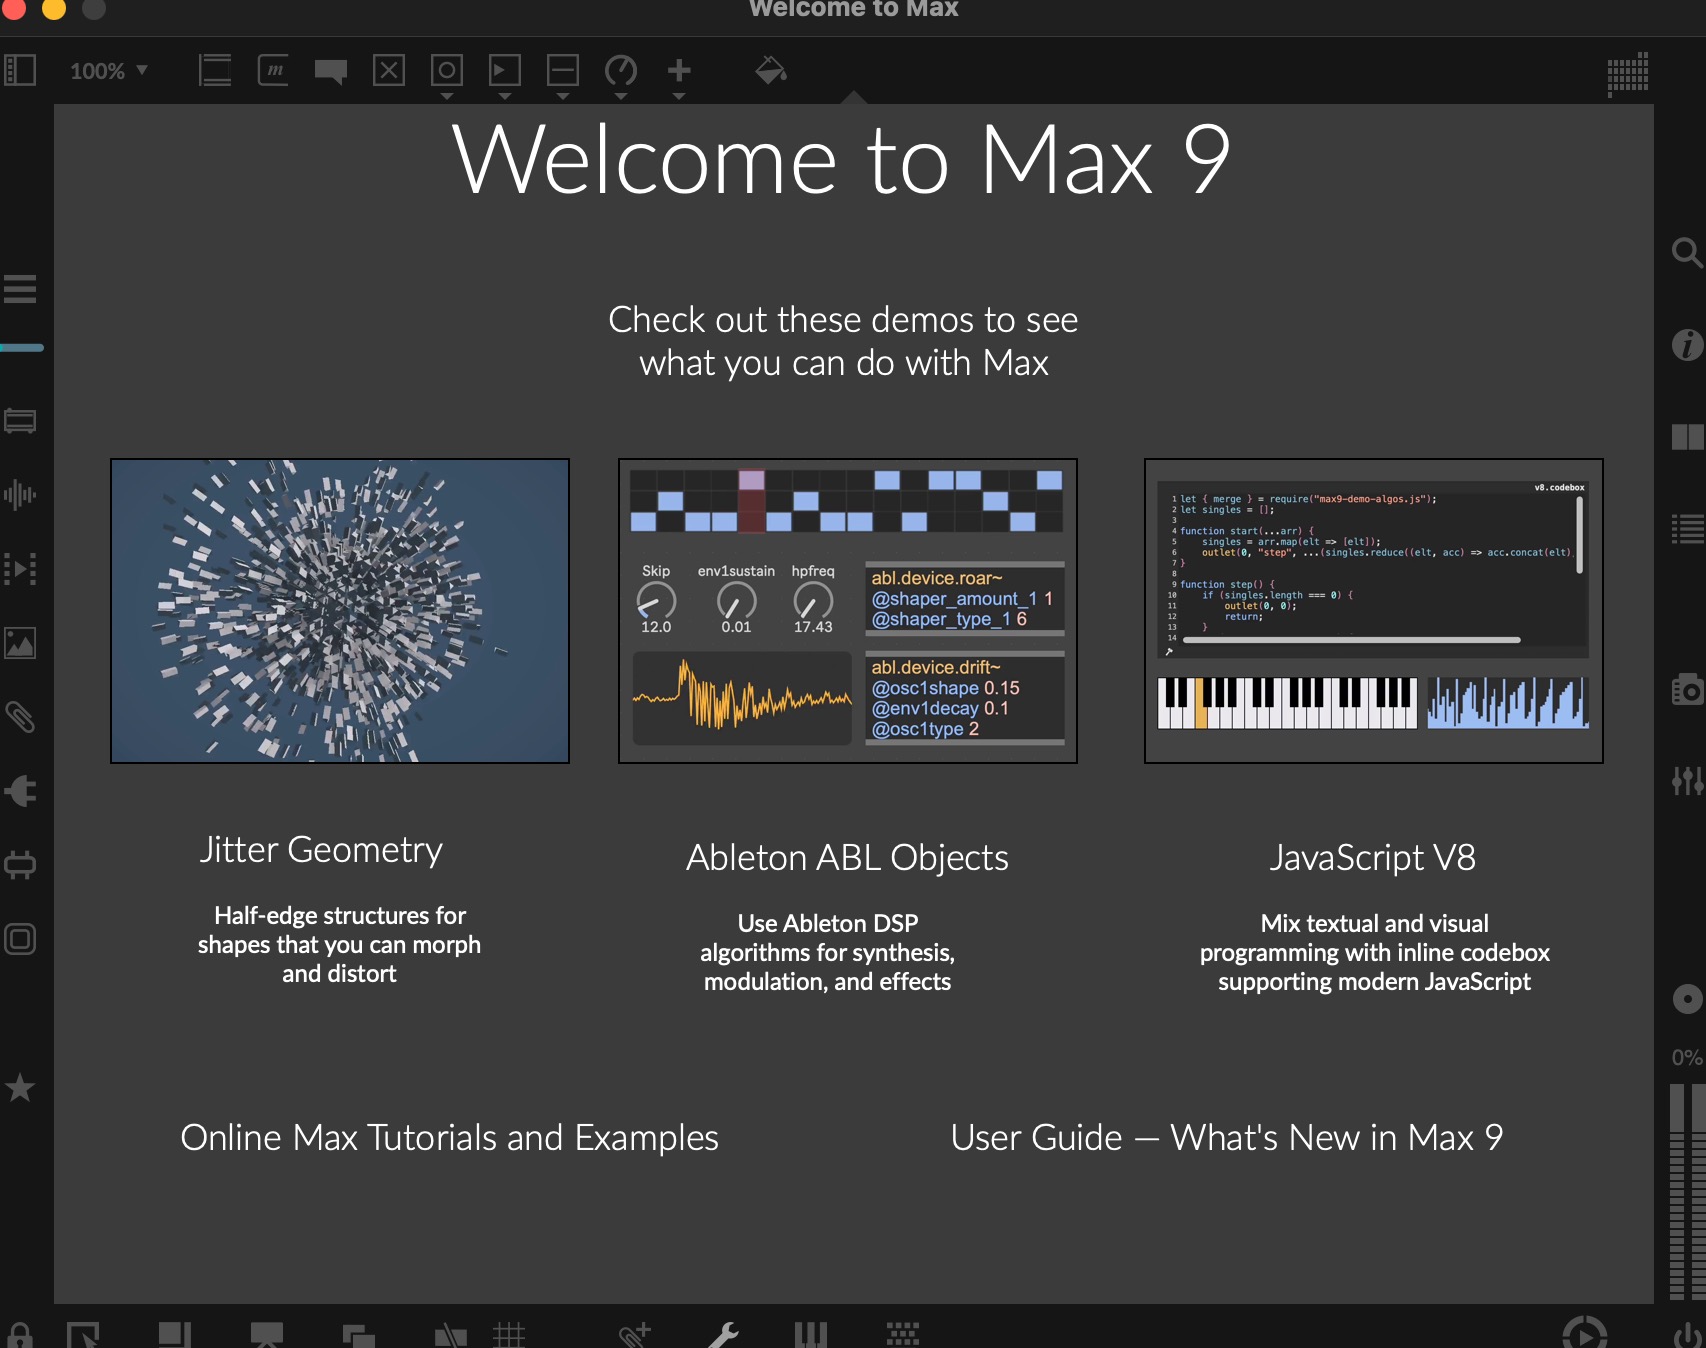Screen dimensions: 1706x1348
Task: Add a message box from toolbar
Action: (x=273, y=71)
